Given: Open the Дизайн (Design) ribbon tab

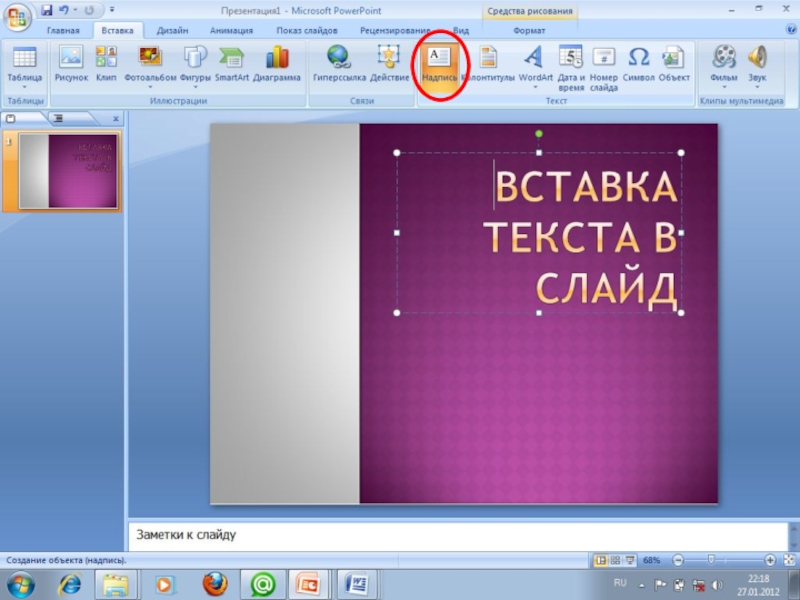Looking at the screenshot, I should (172, 31).
